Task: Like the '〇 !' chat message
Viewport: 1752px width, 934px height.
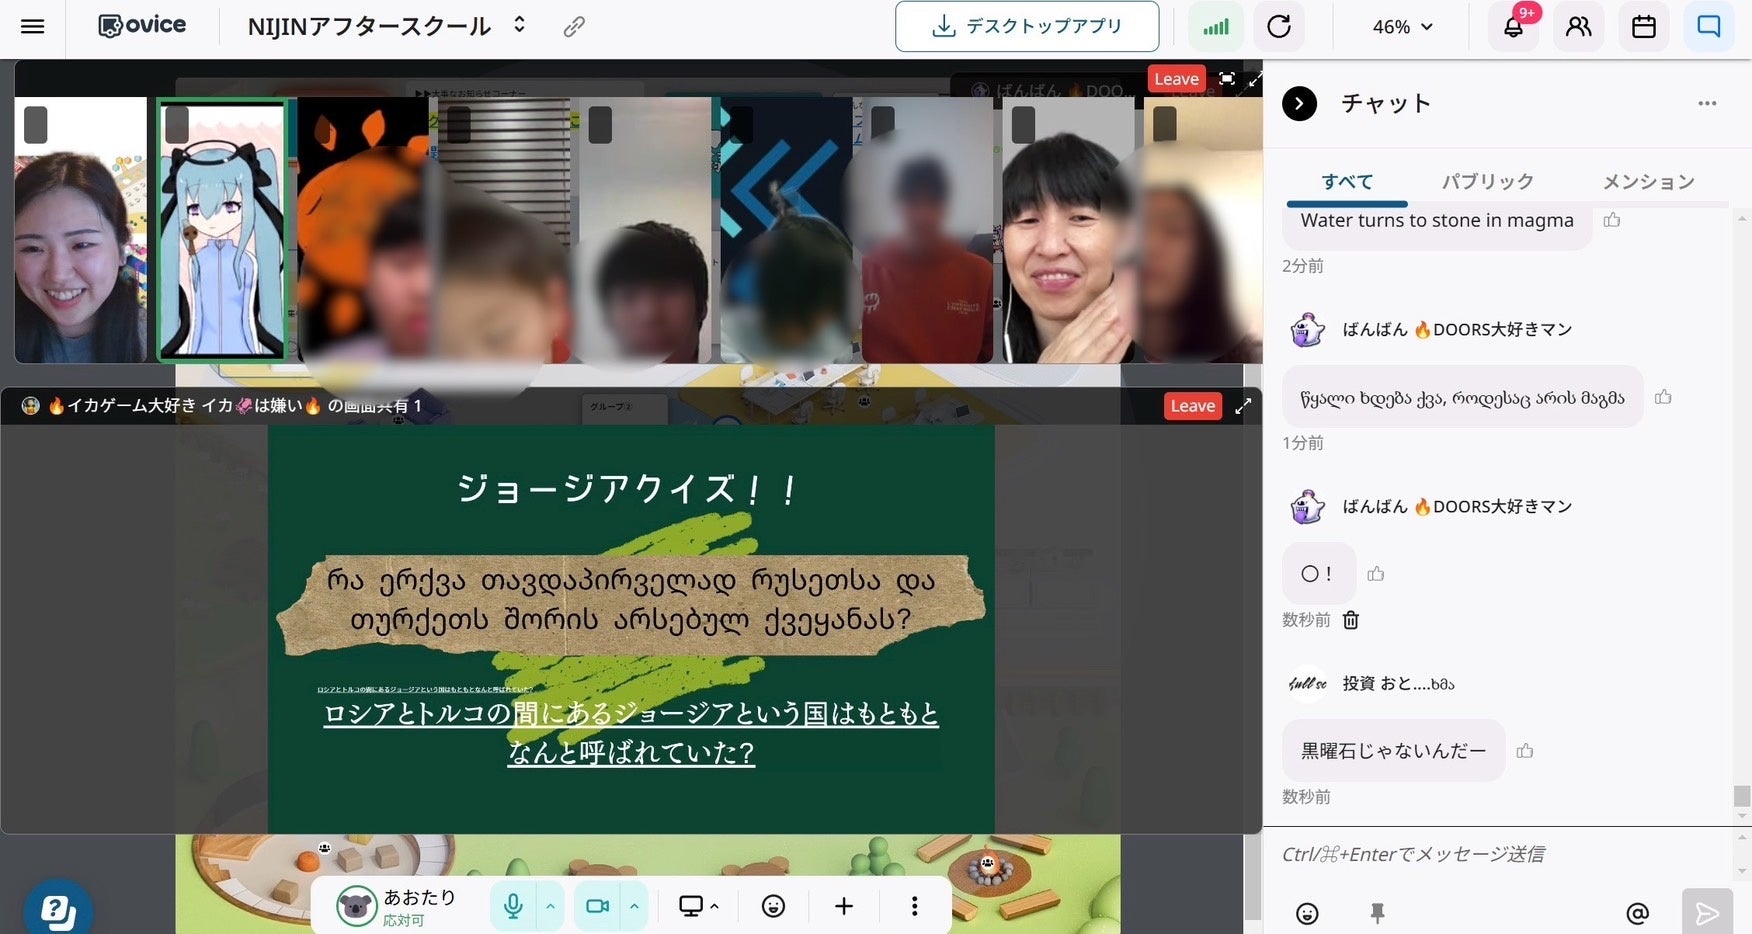Action: click(x=1376, y=574)
